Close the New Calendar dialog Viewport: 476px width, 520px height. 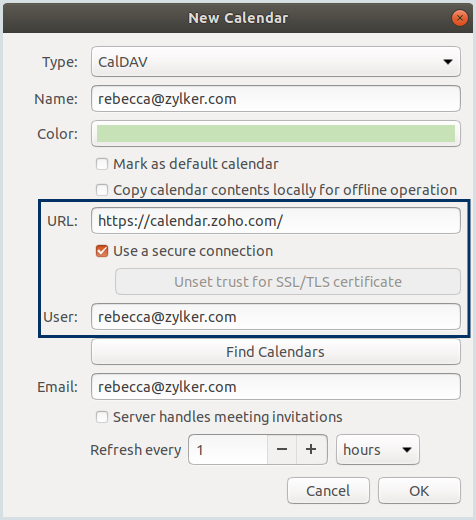coord(460,18)
